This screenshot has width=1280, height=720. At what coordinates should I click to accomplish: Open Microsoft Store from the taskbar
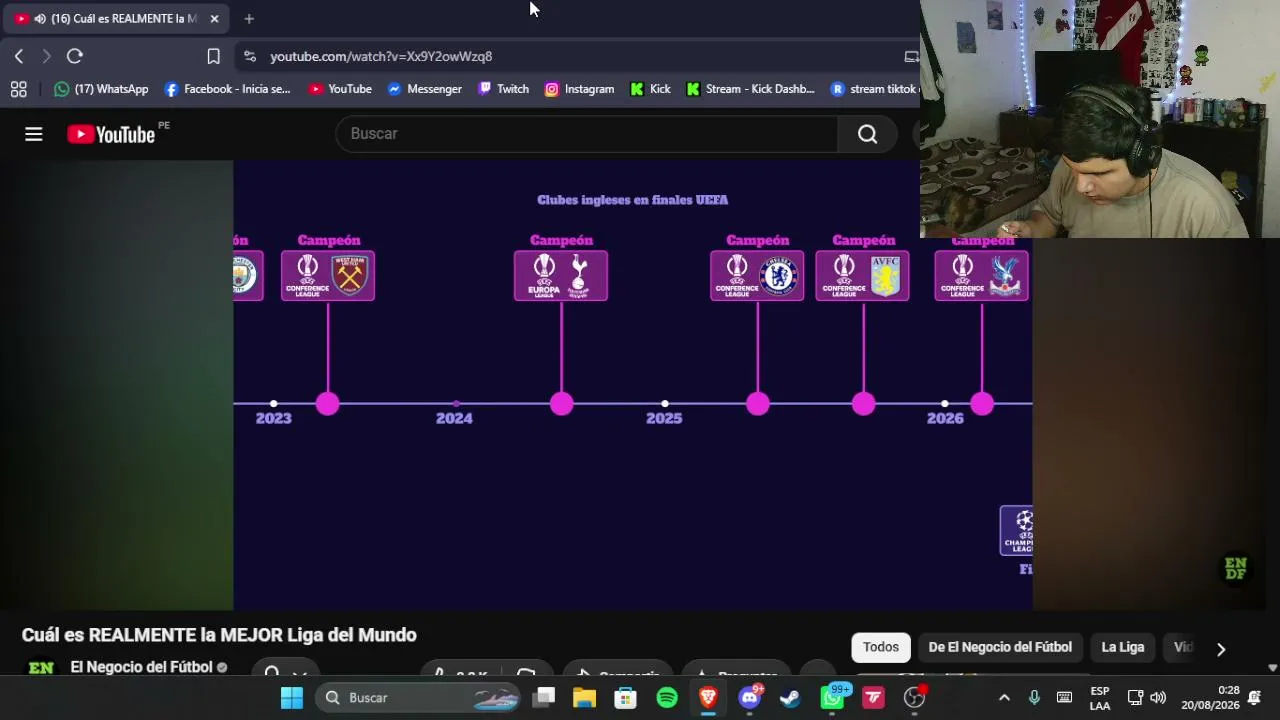click(626, 698)
